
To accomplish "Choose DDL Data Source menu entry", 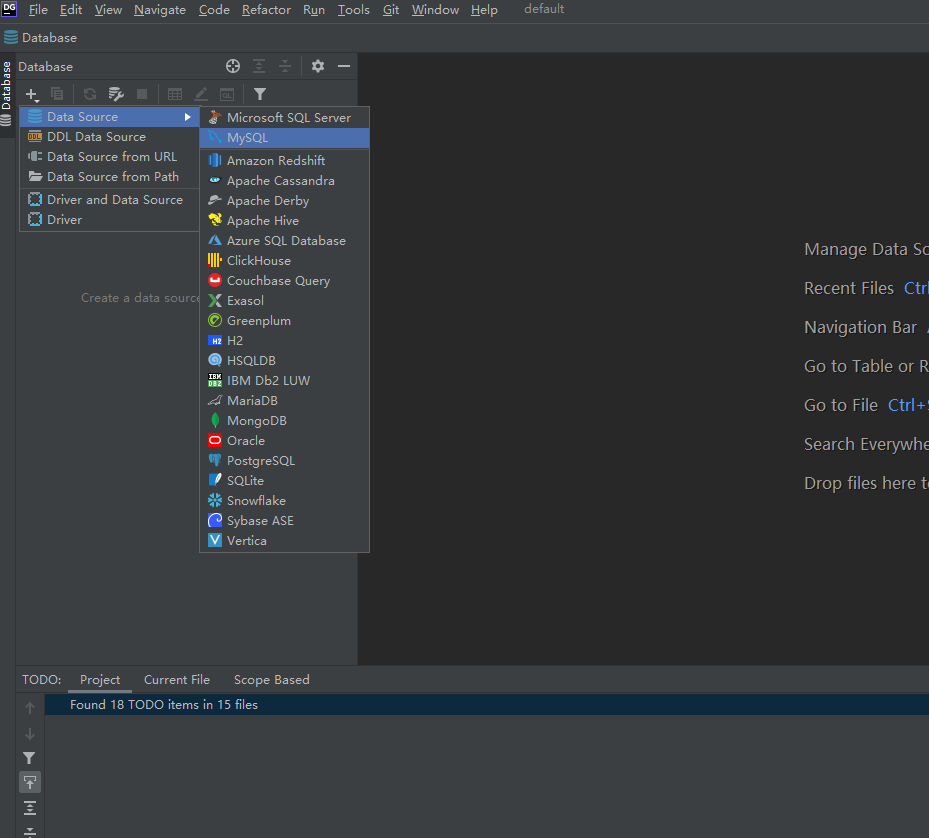I will (x=110, y=137).
